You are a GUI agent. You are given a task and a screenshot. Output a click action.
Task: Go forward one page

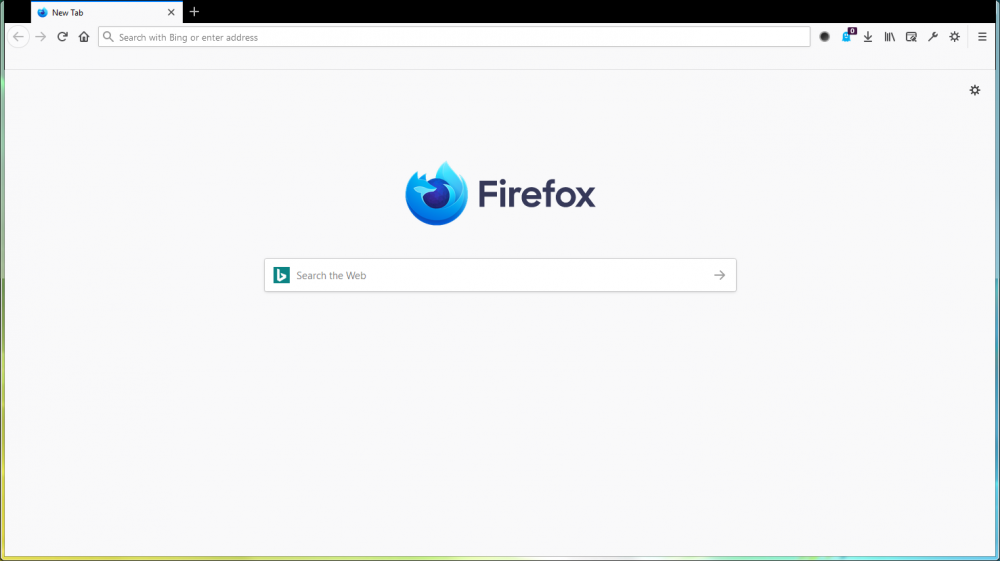[x=41, y=37]
